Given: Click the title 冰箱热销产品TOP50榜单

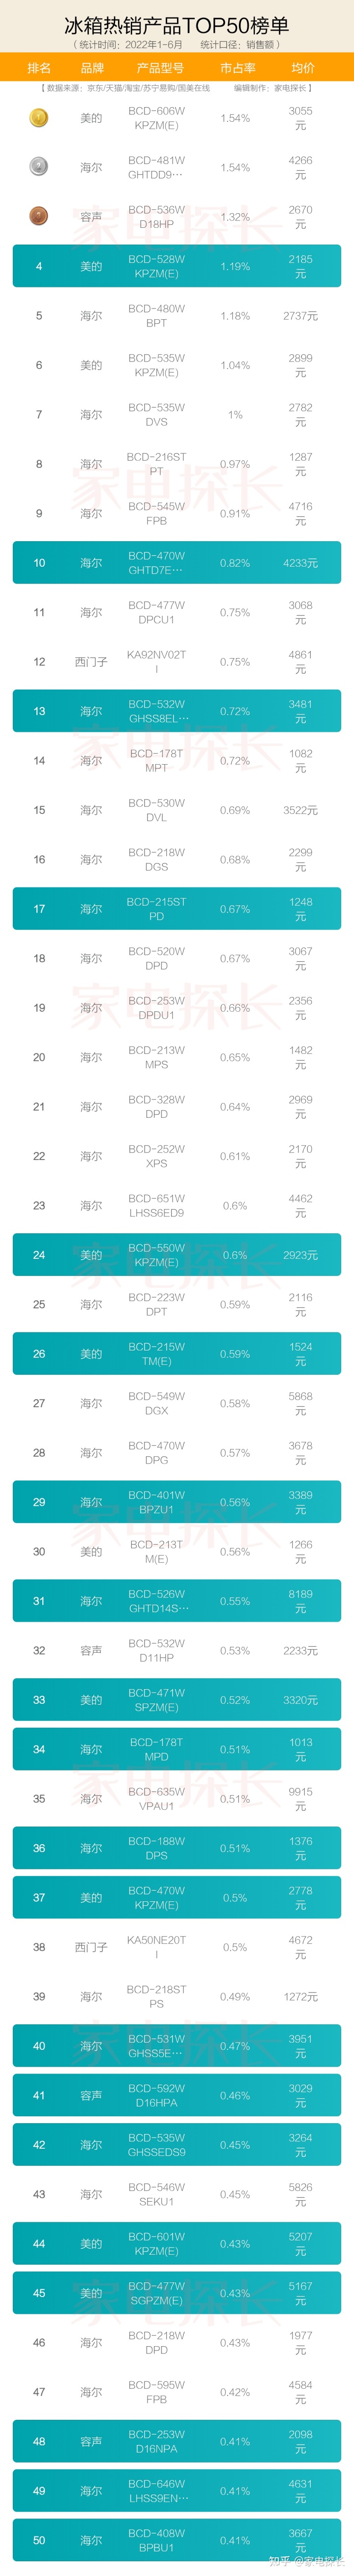Looking at the screenshot, I should coord(177,25).
